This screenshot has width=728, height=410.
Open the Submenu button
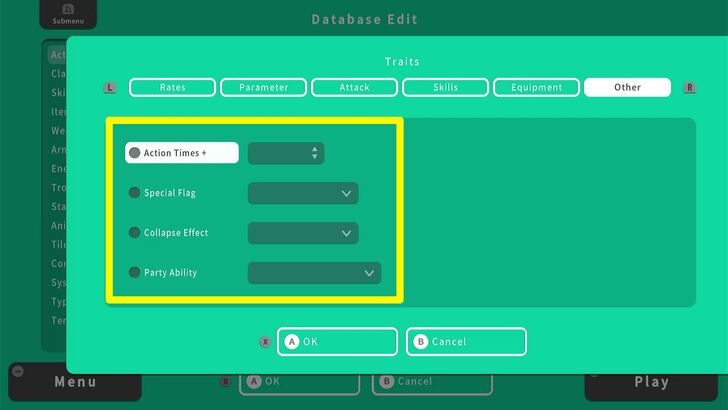(68, 14)
